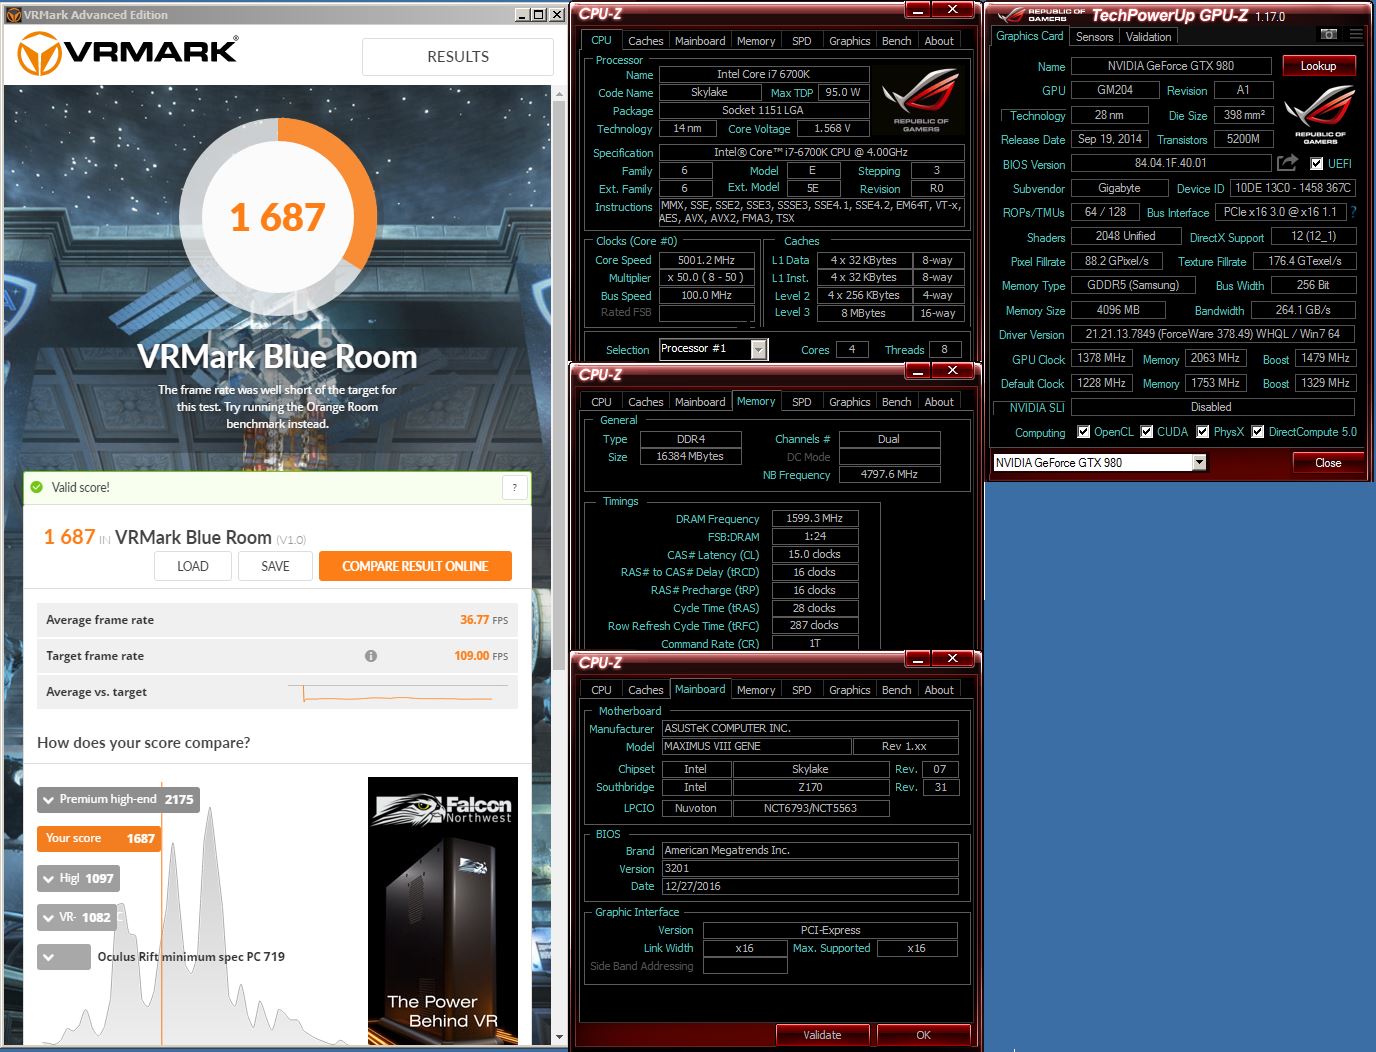The width and height of the screenshot is (1376, 1052).
Task: Click the Subvendor Gigabyte field
Action: coord(1118,188)
